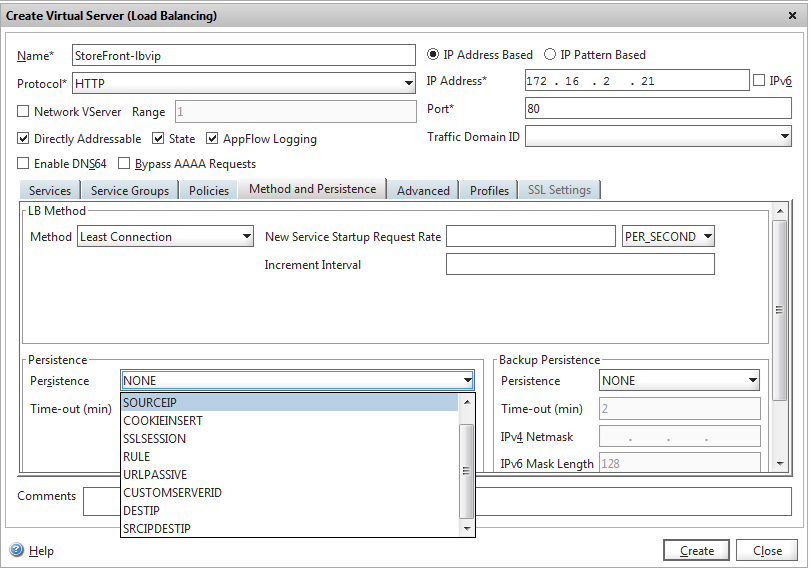Choose SSLSESSION persistence option
Viewport: 811px width, 568px height.
(290, 439)
